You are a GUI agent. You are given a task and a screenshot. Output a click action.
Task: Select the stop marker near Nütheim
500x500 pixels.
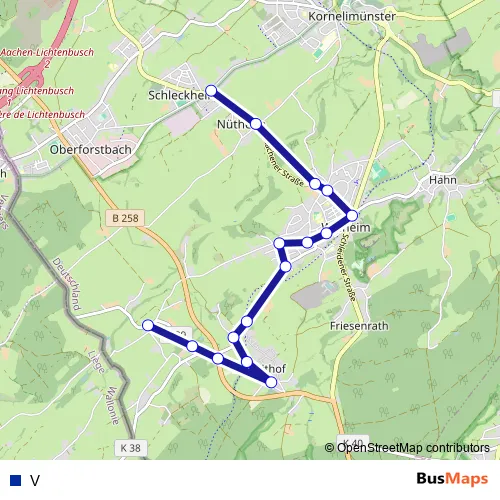pyautogui.click(x=256, y=124)
